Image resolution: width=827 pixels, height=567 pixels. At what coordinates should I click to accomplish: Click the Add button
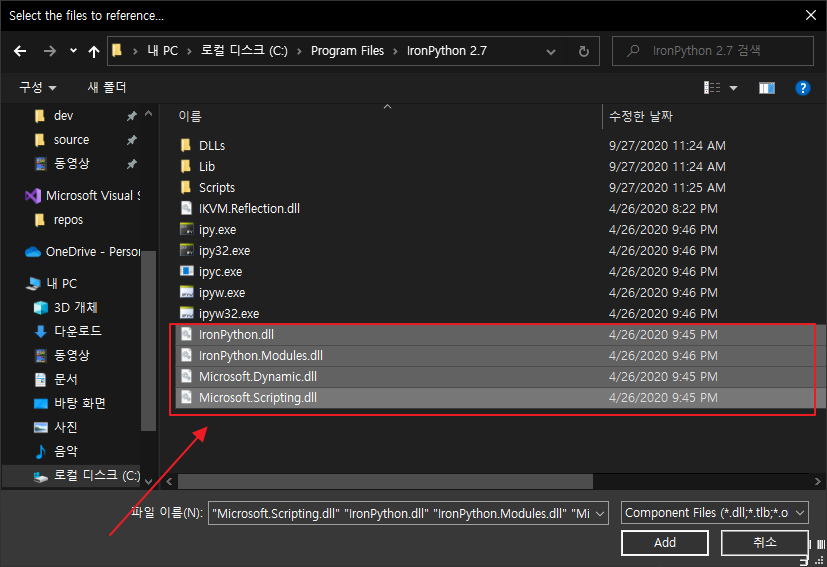(665, 543)
